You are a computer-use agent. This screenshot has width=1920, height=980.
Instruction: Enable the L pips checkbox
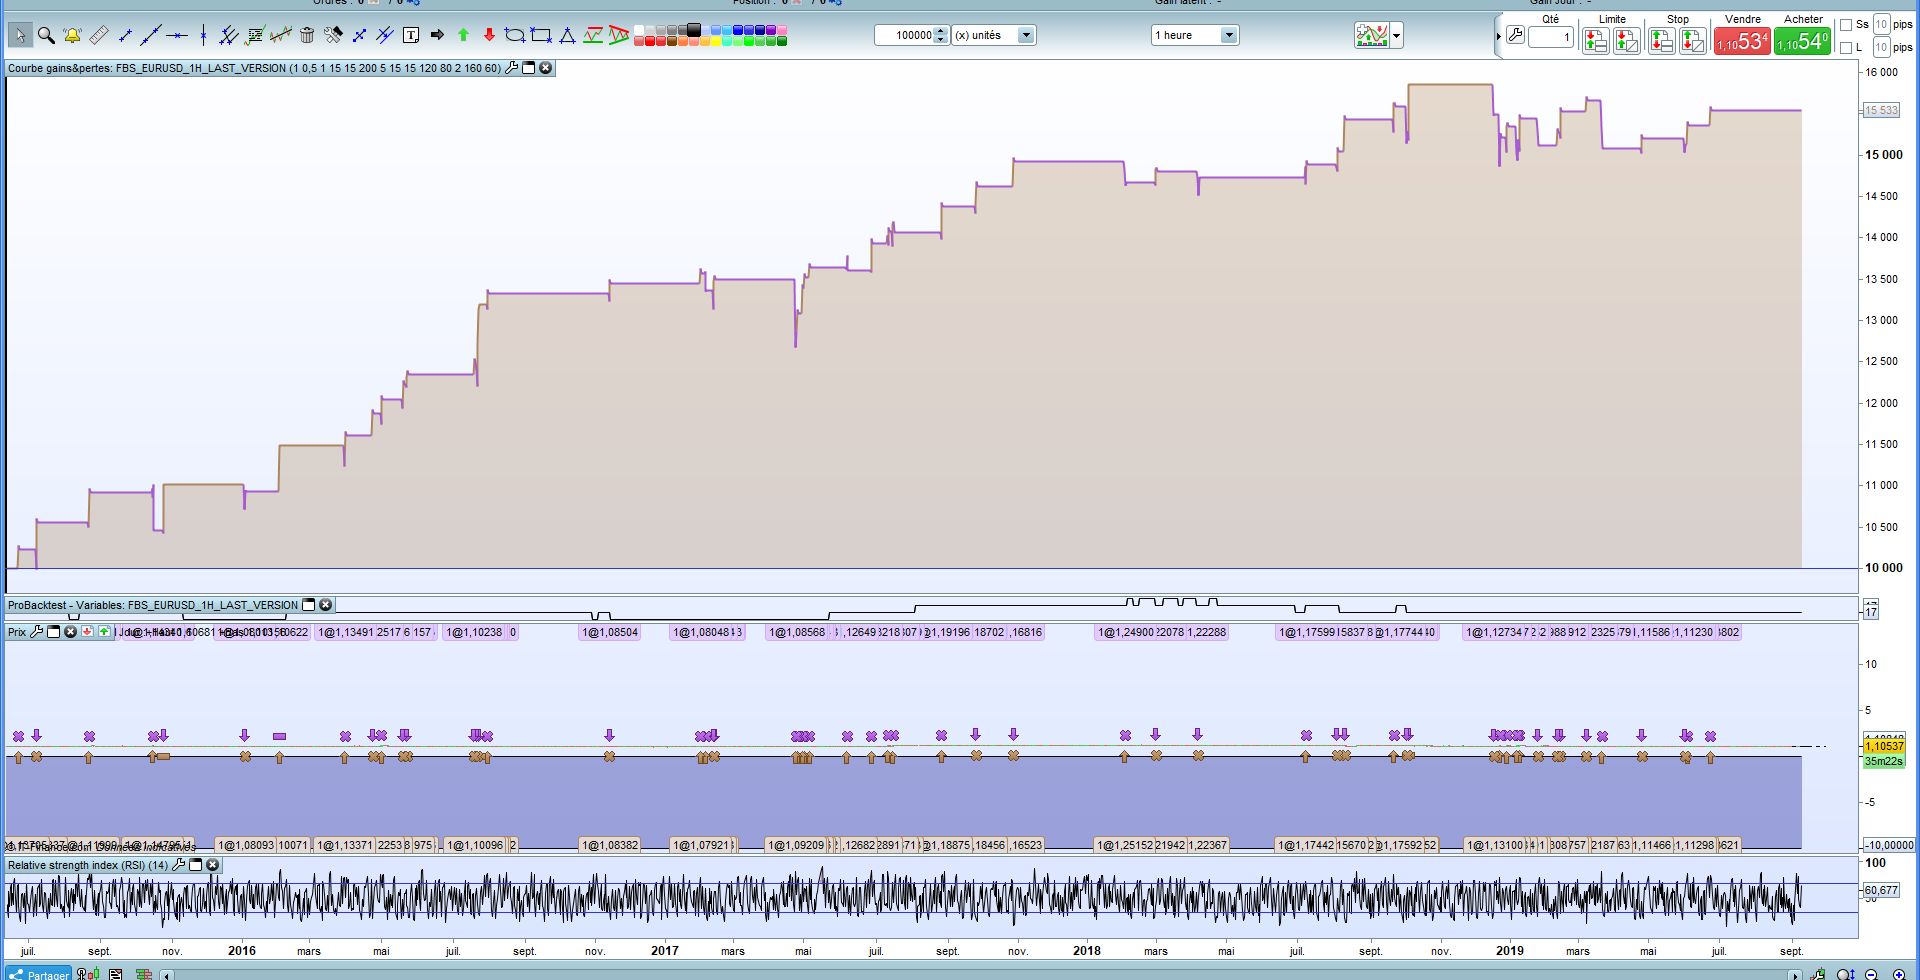coord(1846,47)
